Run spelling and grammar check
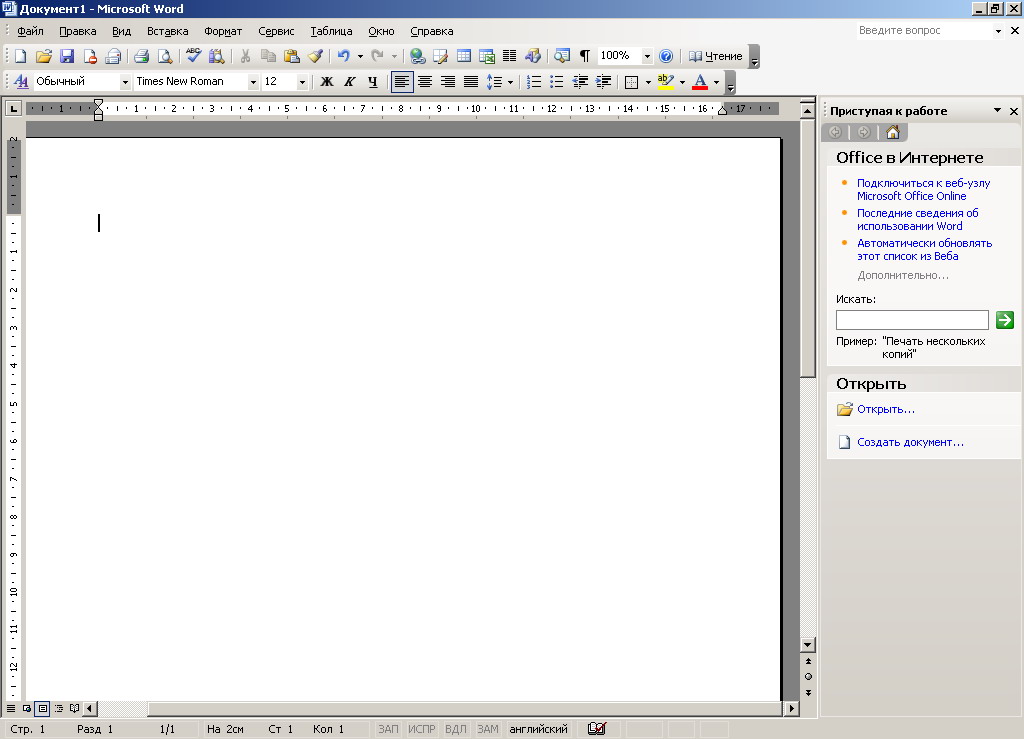The width and height of the screenshot is (1024, 739). pyautogui.click(x=193, y=57)
